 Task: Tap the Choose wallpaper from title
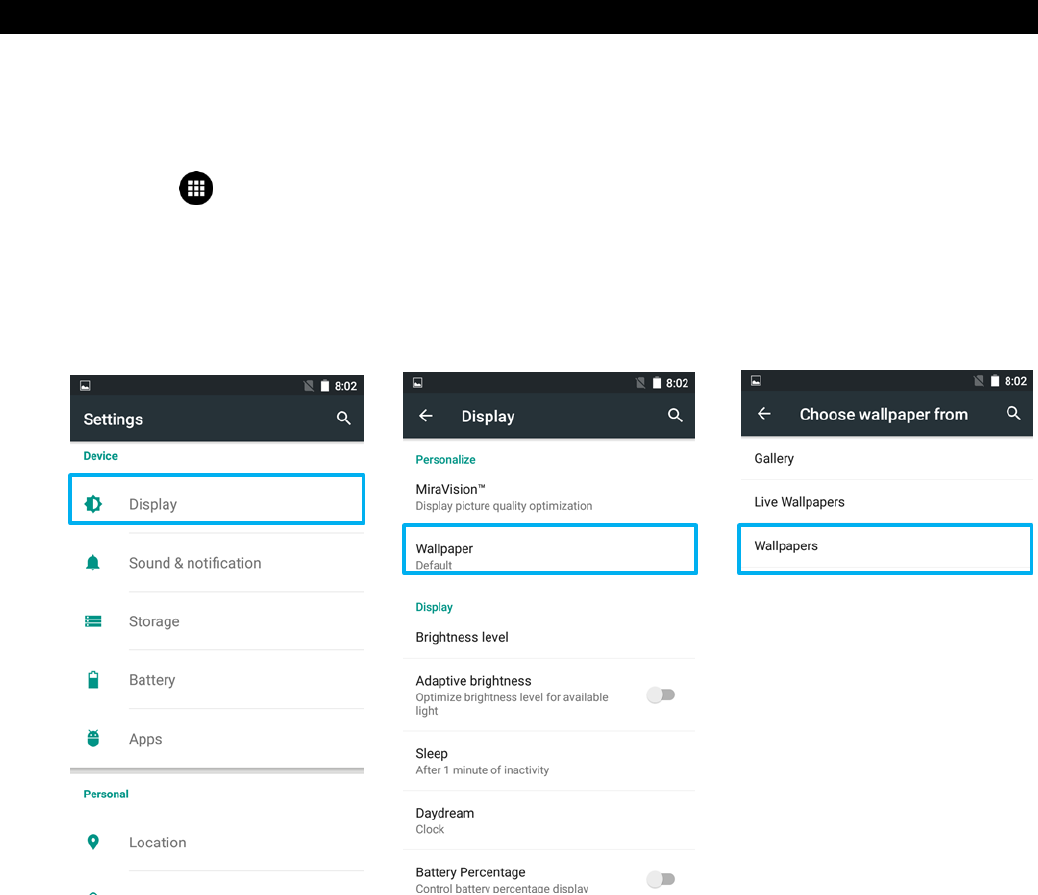coord(884,414)
